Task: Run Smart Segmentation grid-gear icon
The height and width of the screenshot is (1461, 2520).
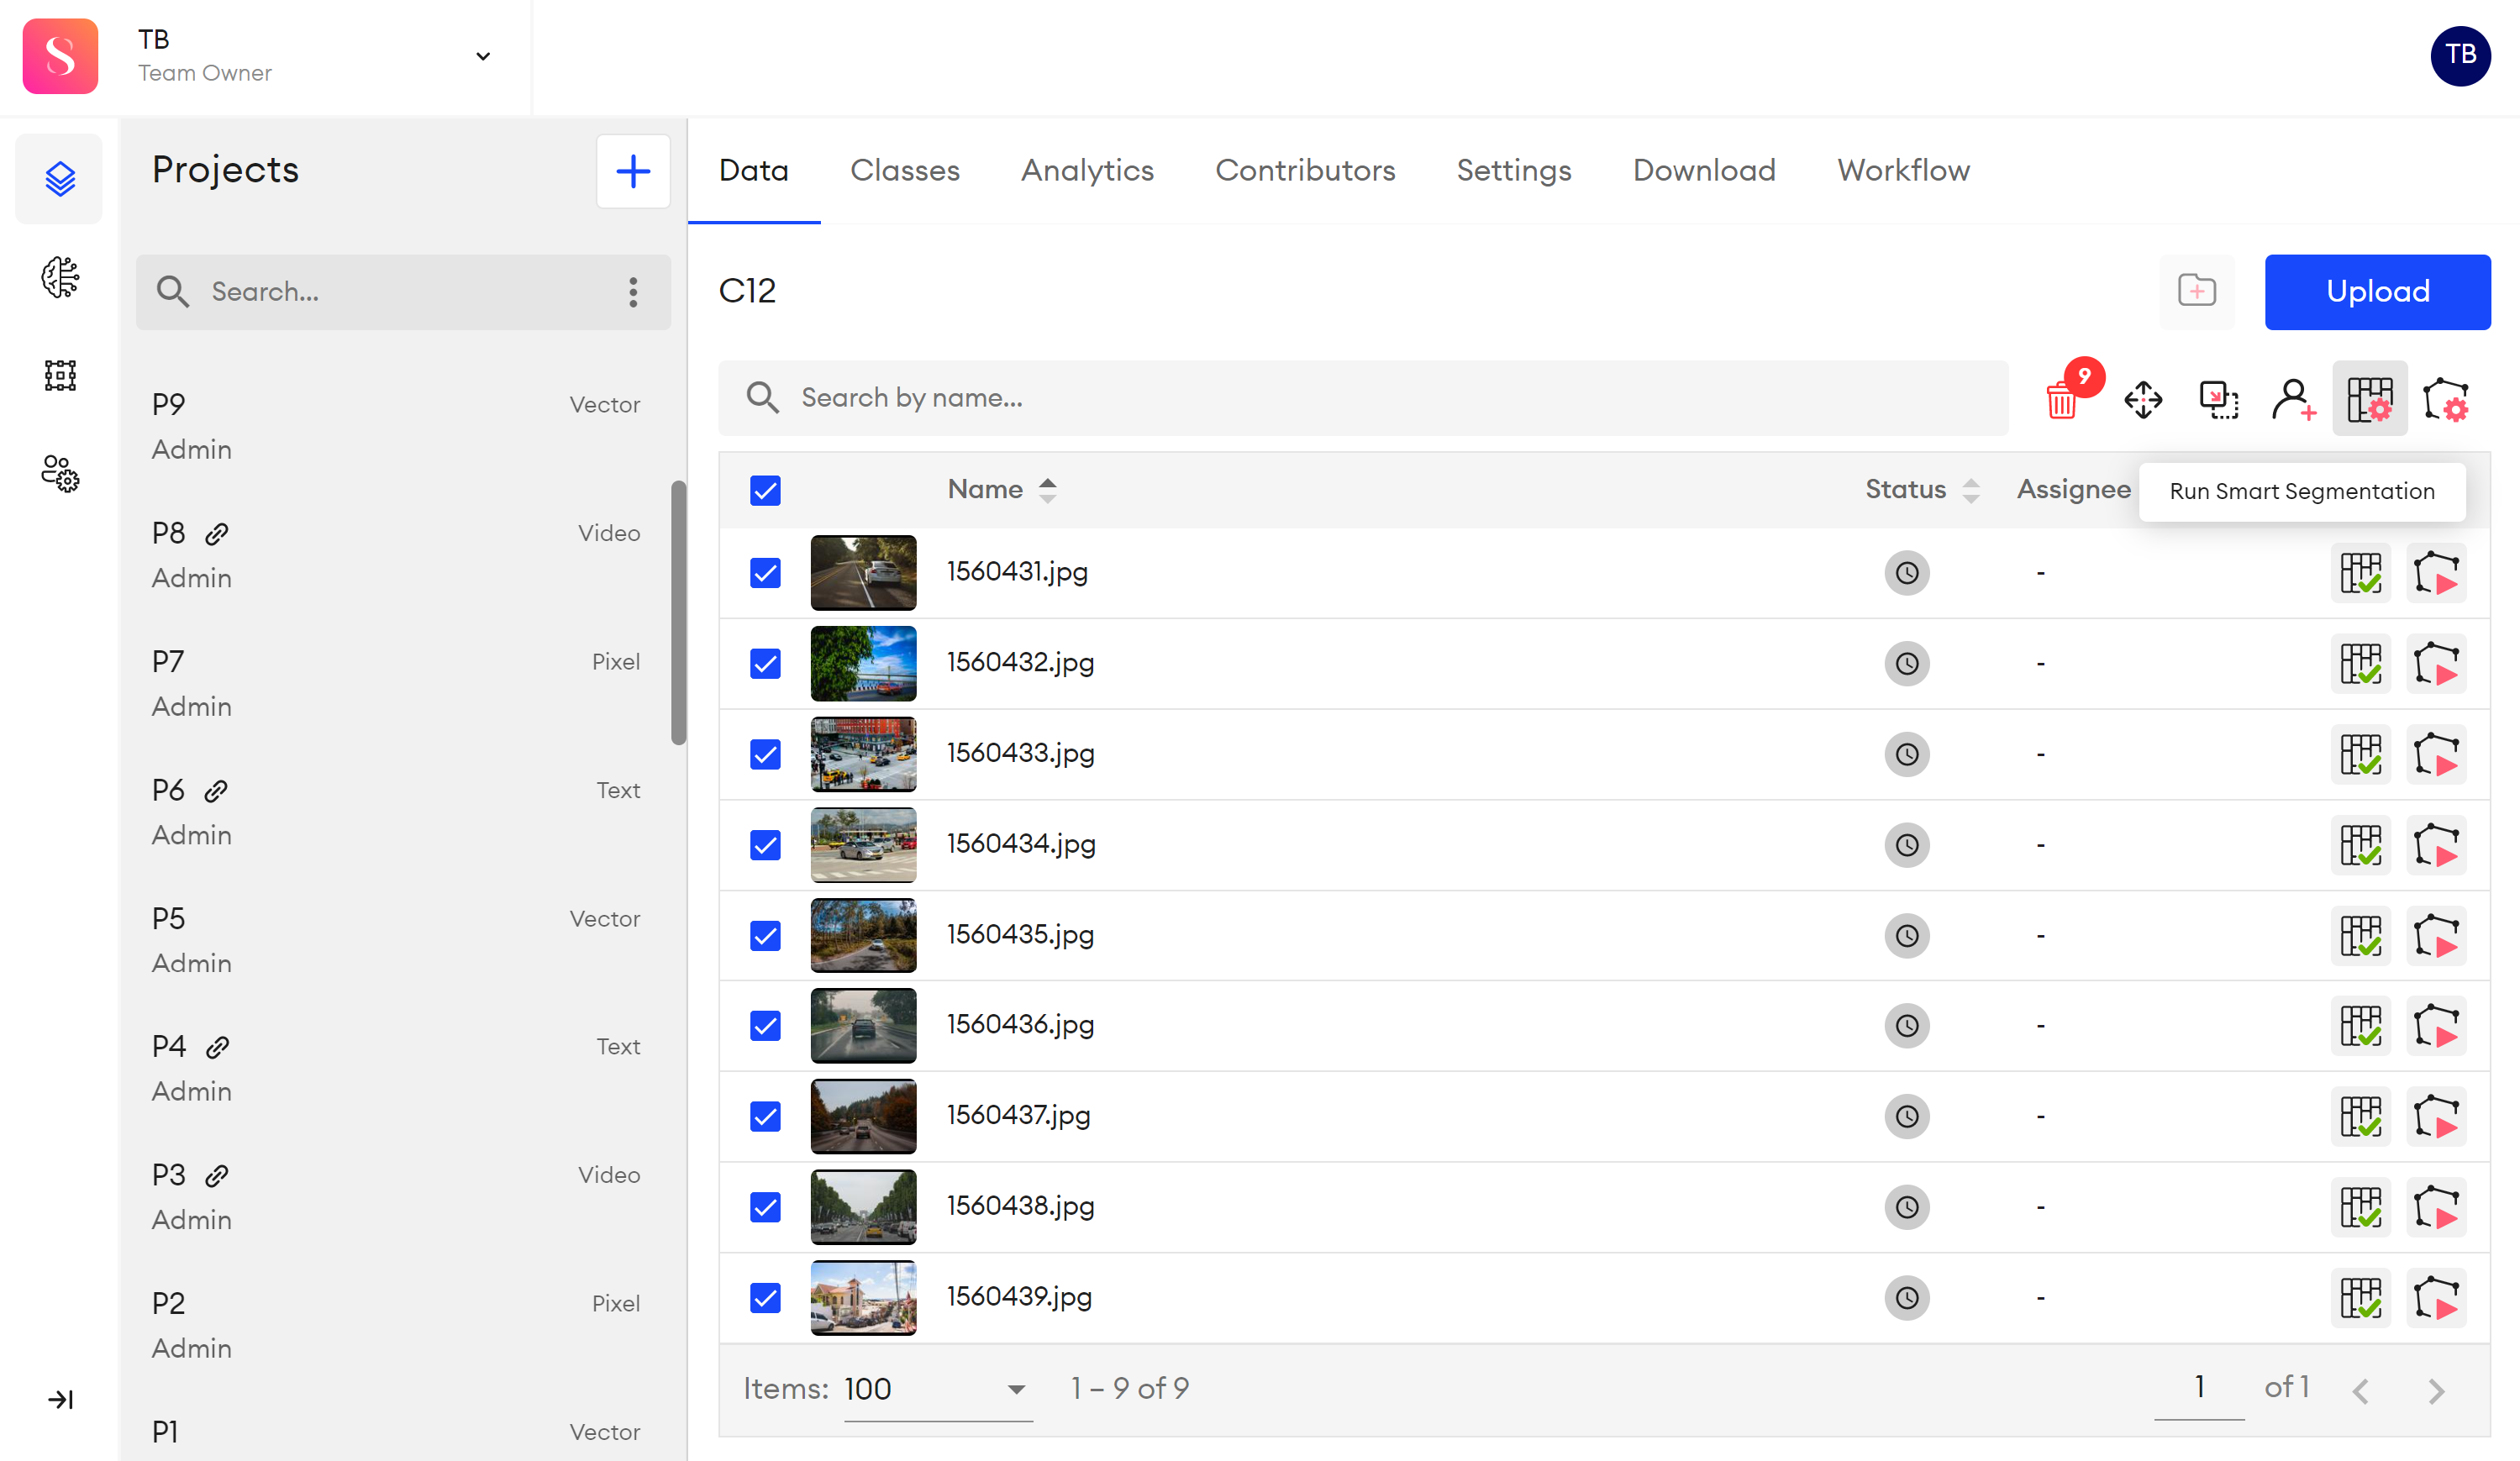Action: (x=2370, y=399)
